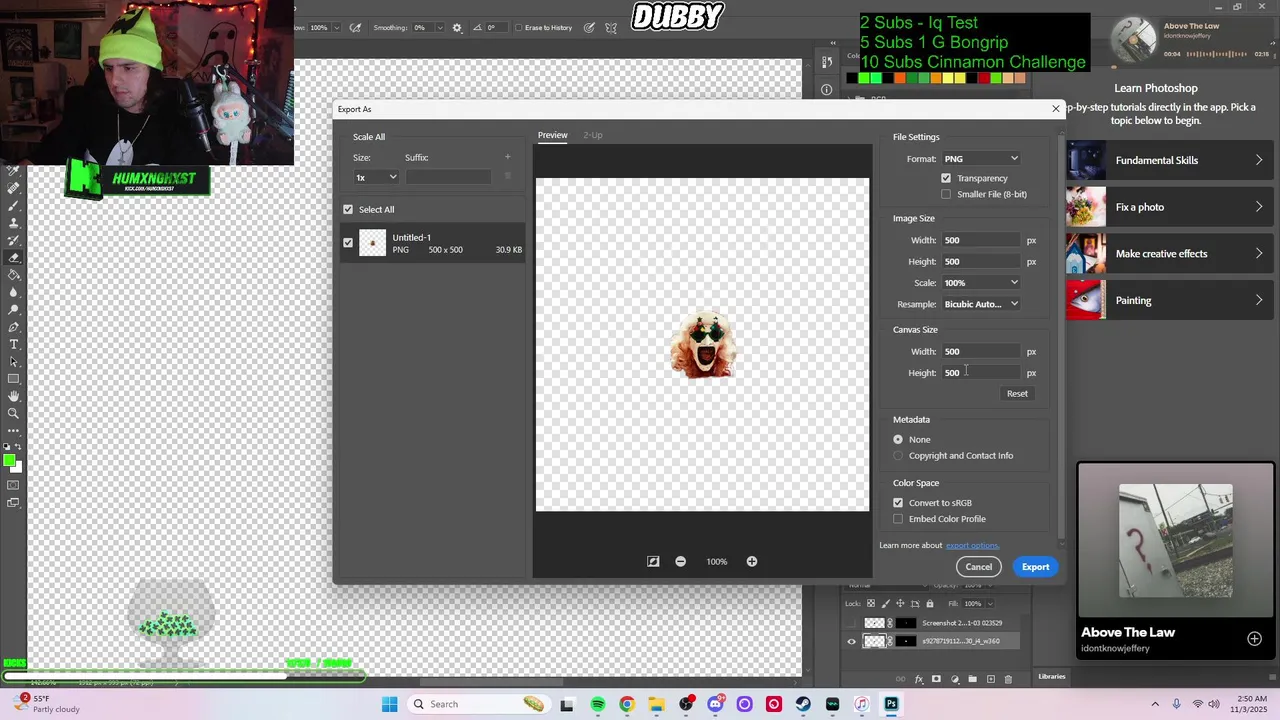Open the Resample Bicubic Auto dropdown

981,304
